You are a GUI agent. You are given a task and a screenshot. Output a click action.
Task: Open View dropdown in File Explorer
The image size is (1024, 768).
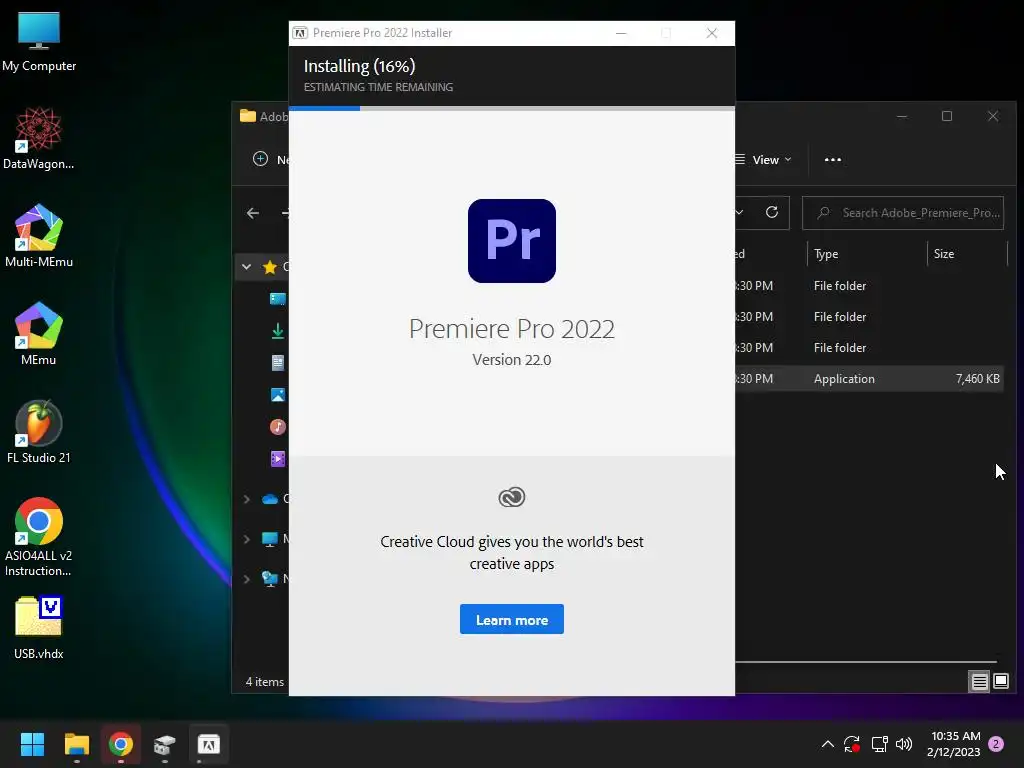[764, 160]
